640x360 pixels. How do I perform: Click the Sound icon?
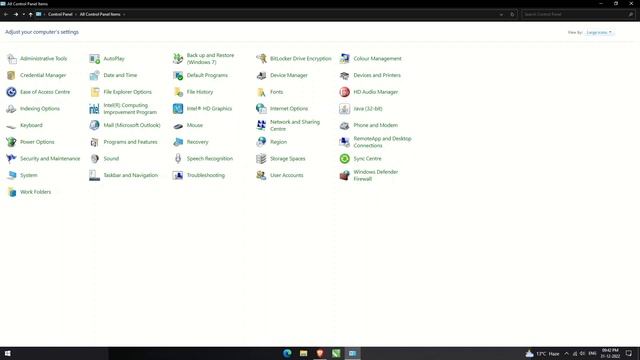(x=95, y=159)
